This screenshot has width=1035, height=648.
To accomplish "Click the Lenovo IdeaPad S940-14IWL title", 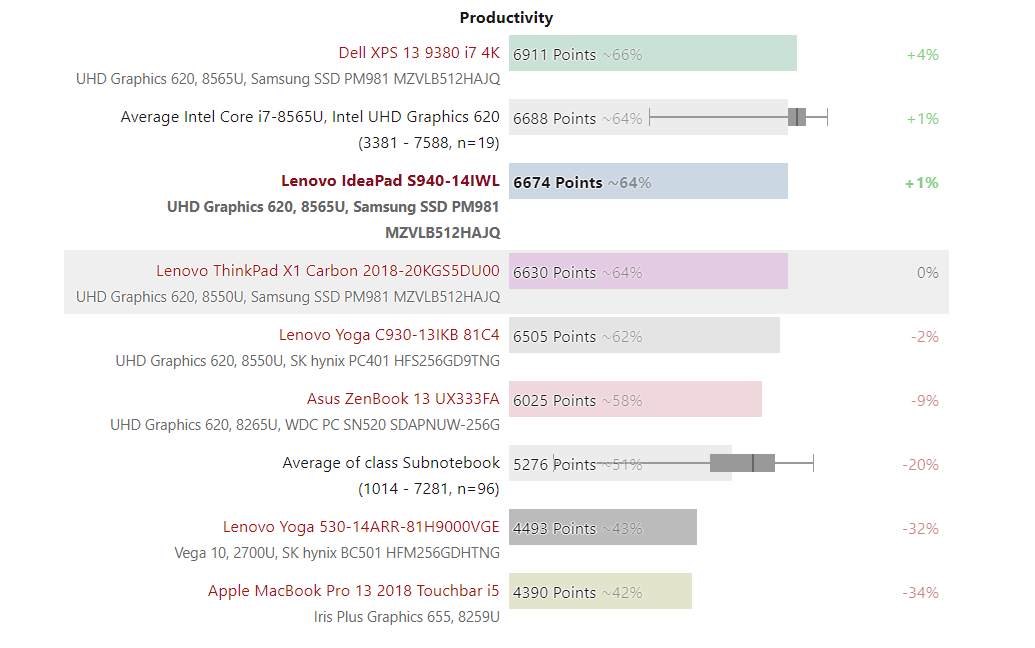I will point(390,181).
